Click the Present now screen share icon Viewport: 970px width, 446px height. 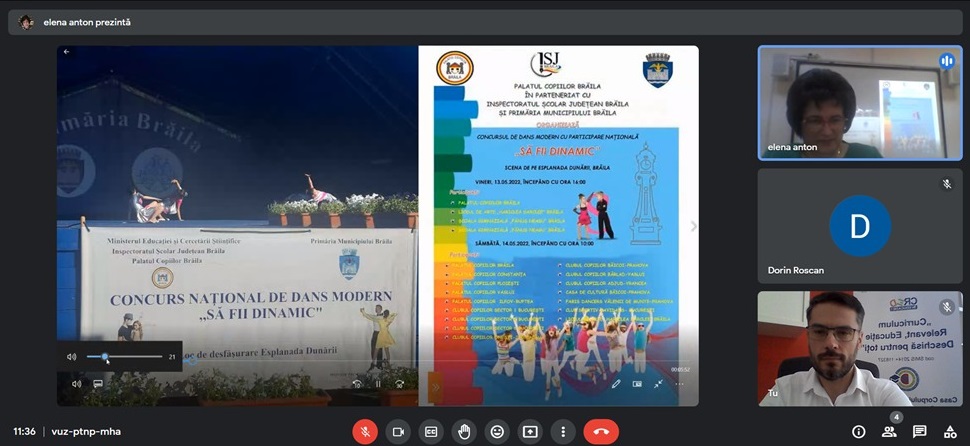(530, 431)
